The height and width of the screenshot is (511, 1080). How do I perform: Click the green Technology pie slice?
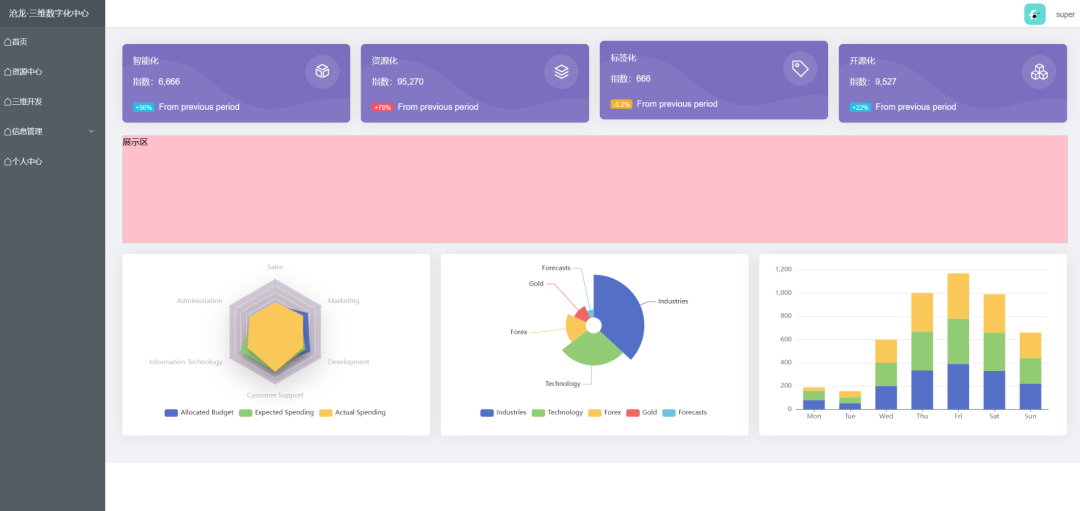tap(591, 350)
